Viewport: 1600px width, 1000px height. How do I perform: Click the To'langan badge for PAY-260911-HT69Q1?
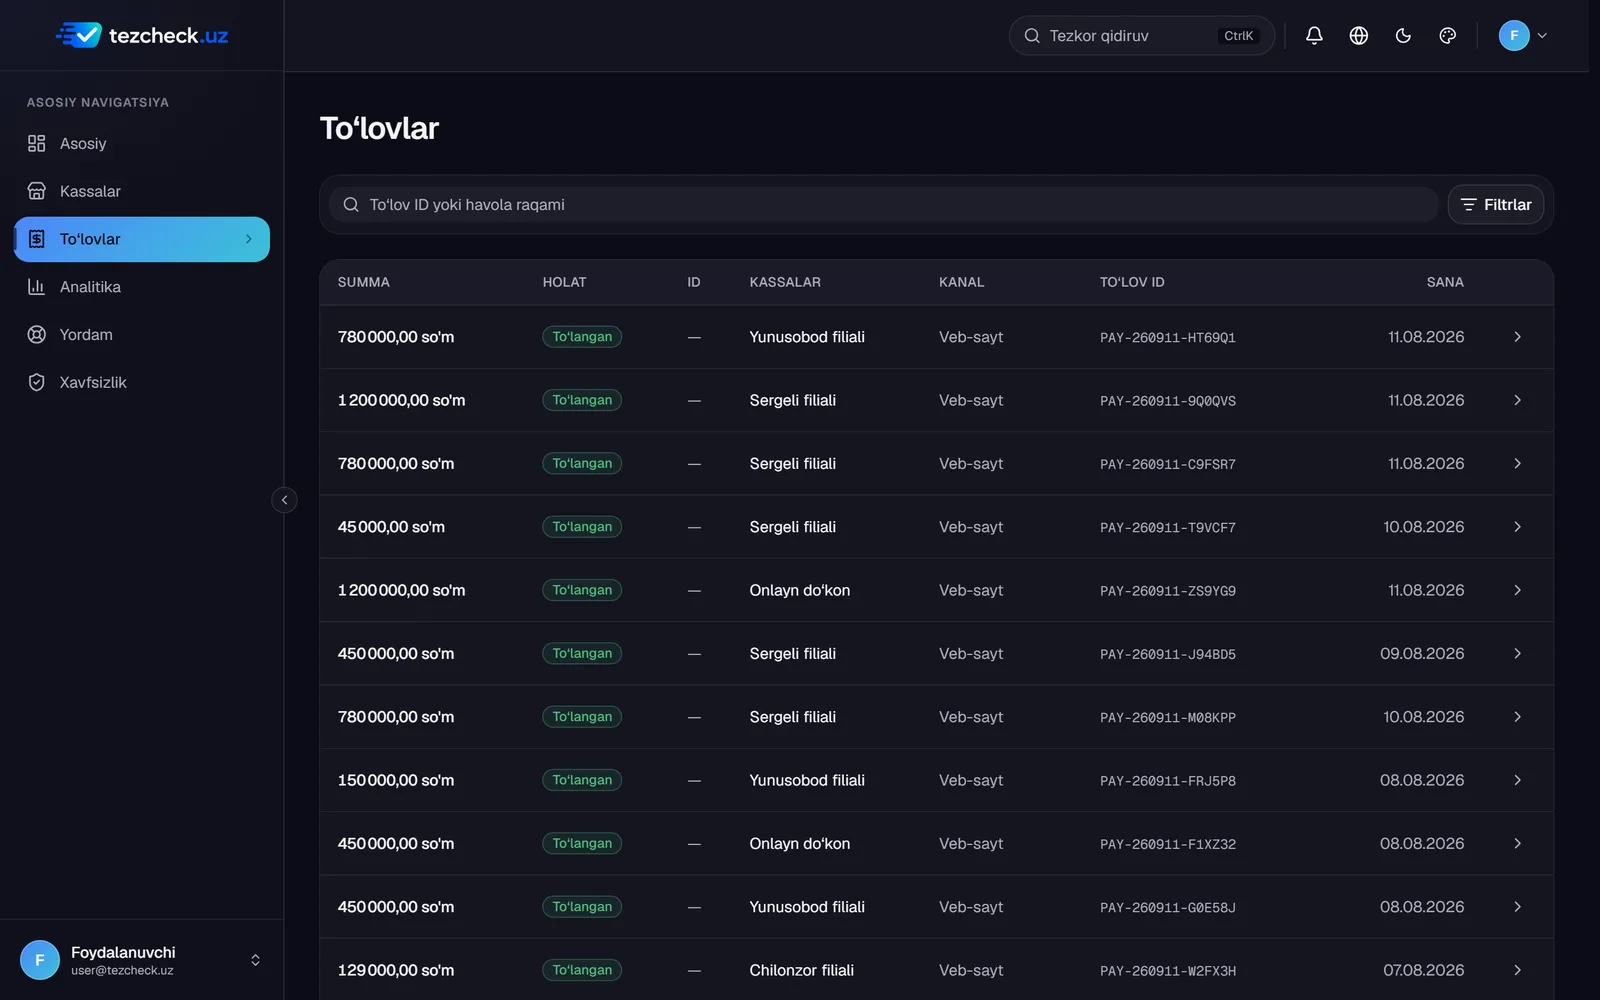tap(582, 337)
